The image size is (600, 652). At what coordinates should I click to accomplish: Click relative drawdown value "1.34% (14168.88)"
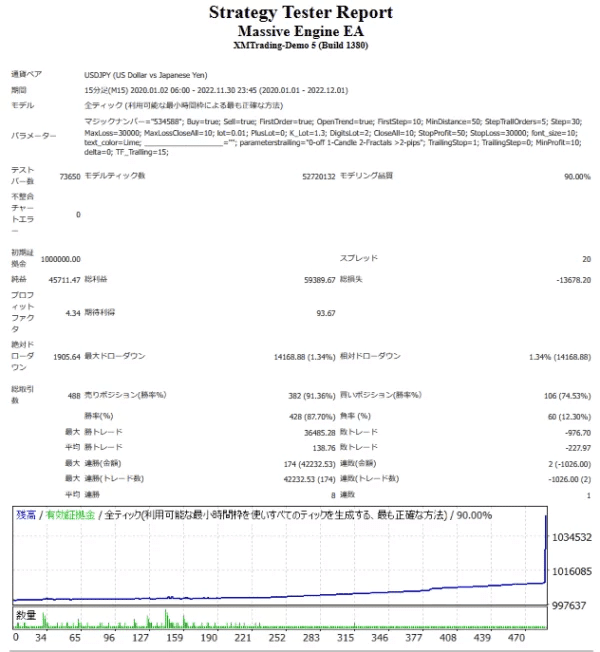[560, 357]
